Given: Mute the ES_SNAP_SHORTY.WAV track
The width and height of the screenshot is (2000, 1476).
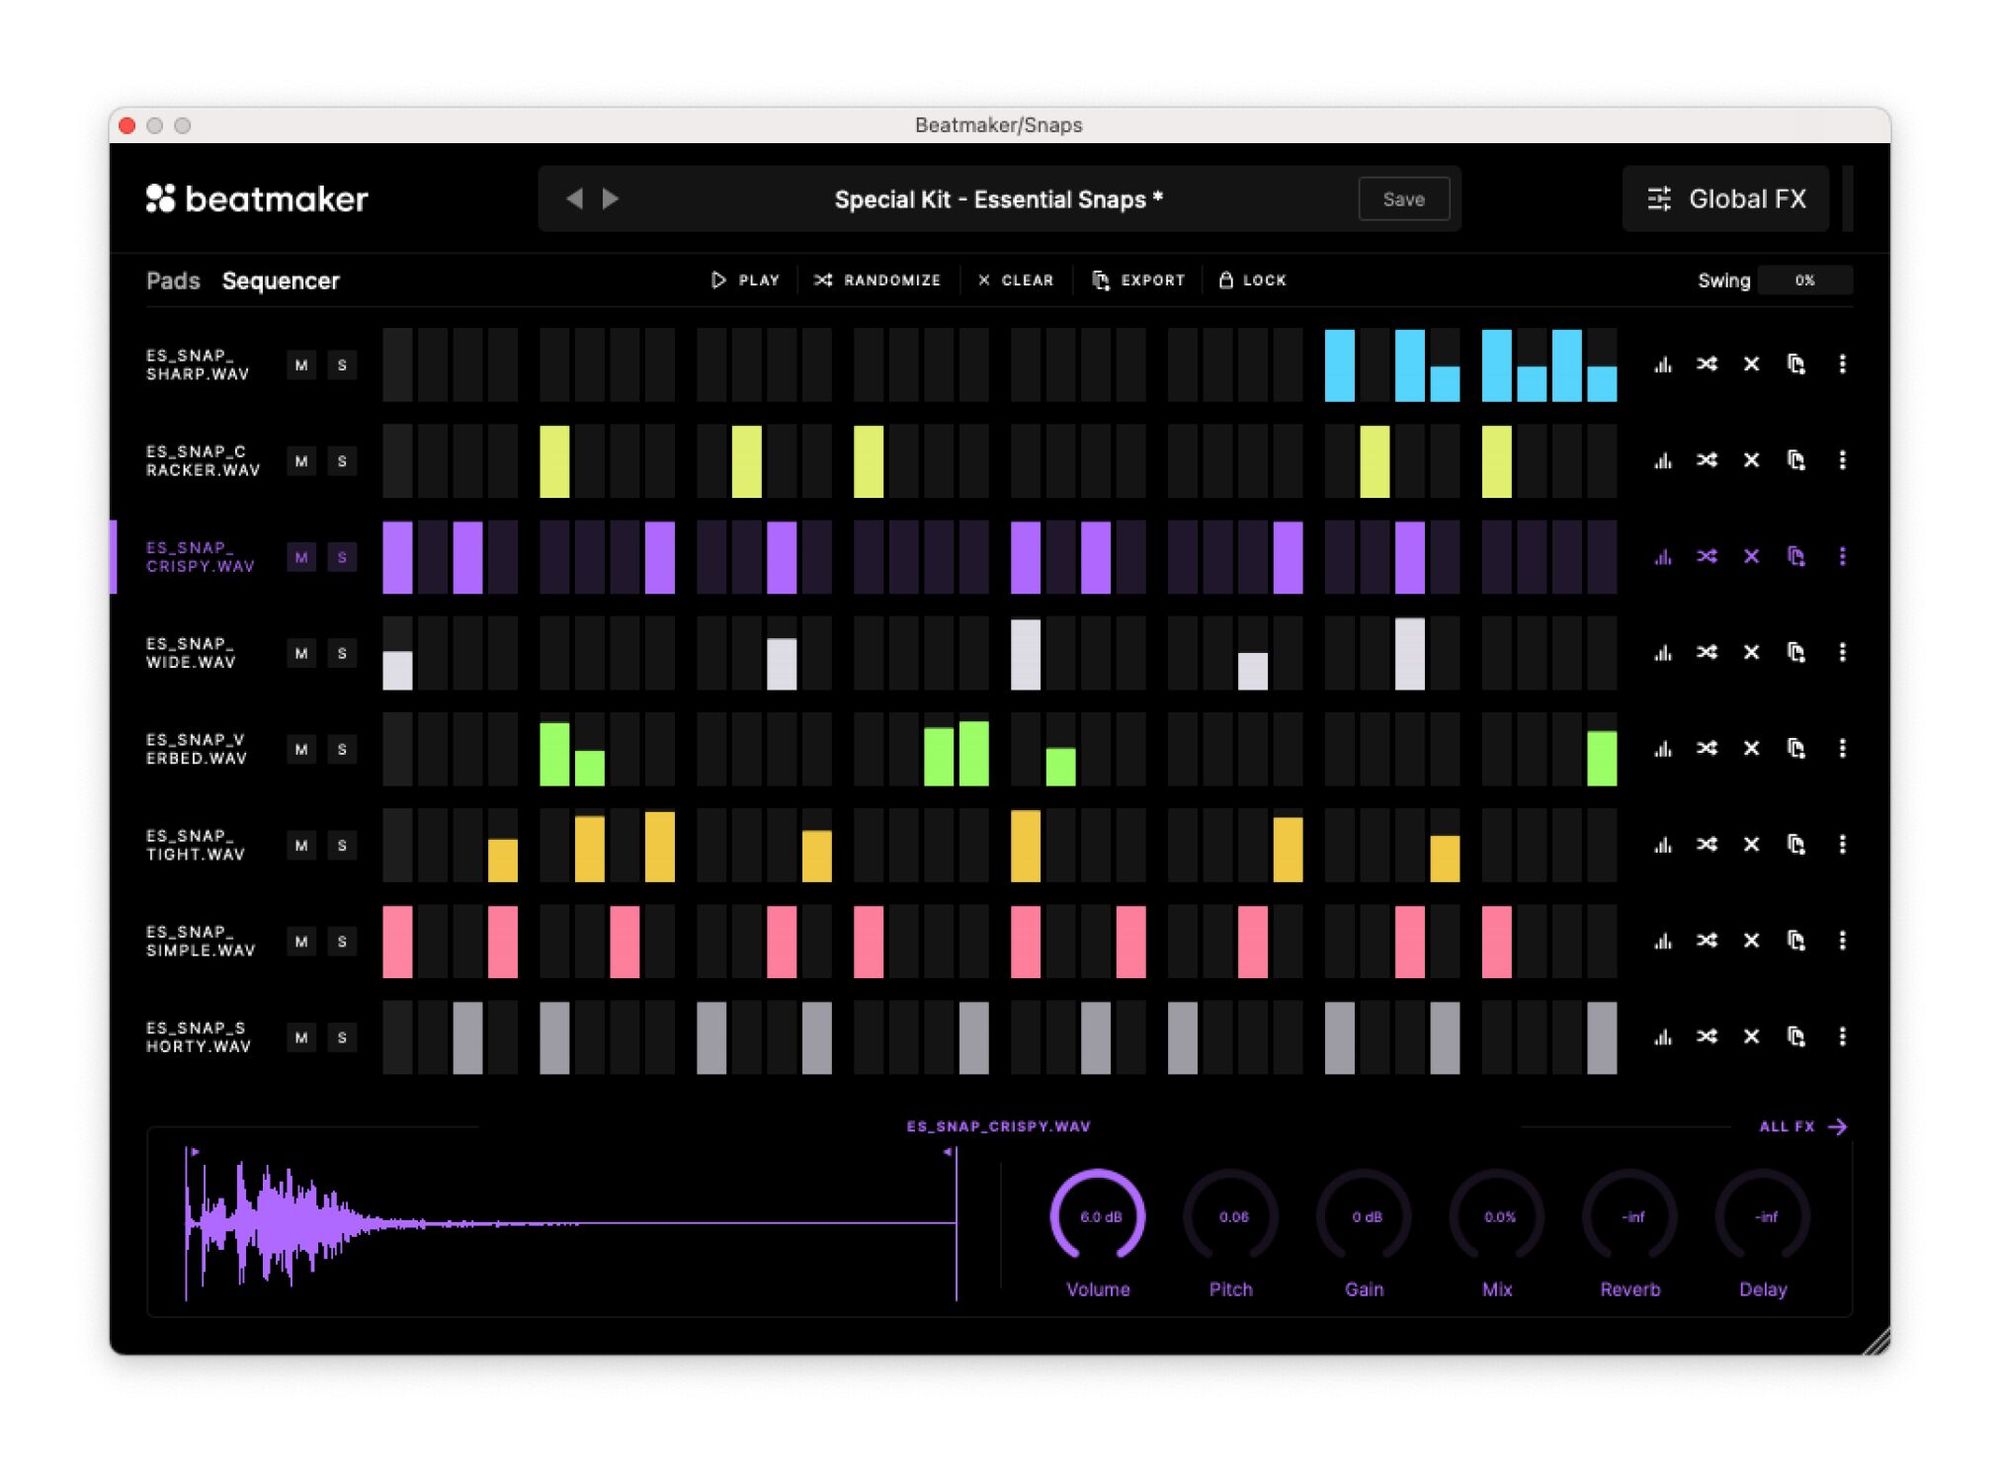Looking at the screenshot, I should 299,1037.
